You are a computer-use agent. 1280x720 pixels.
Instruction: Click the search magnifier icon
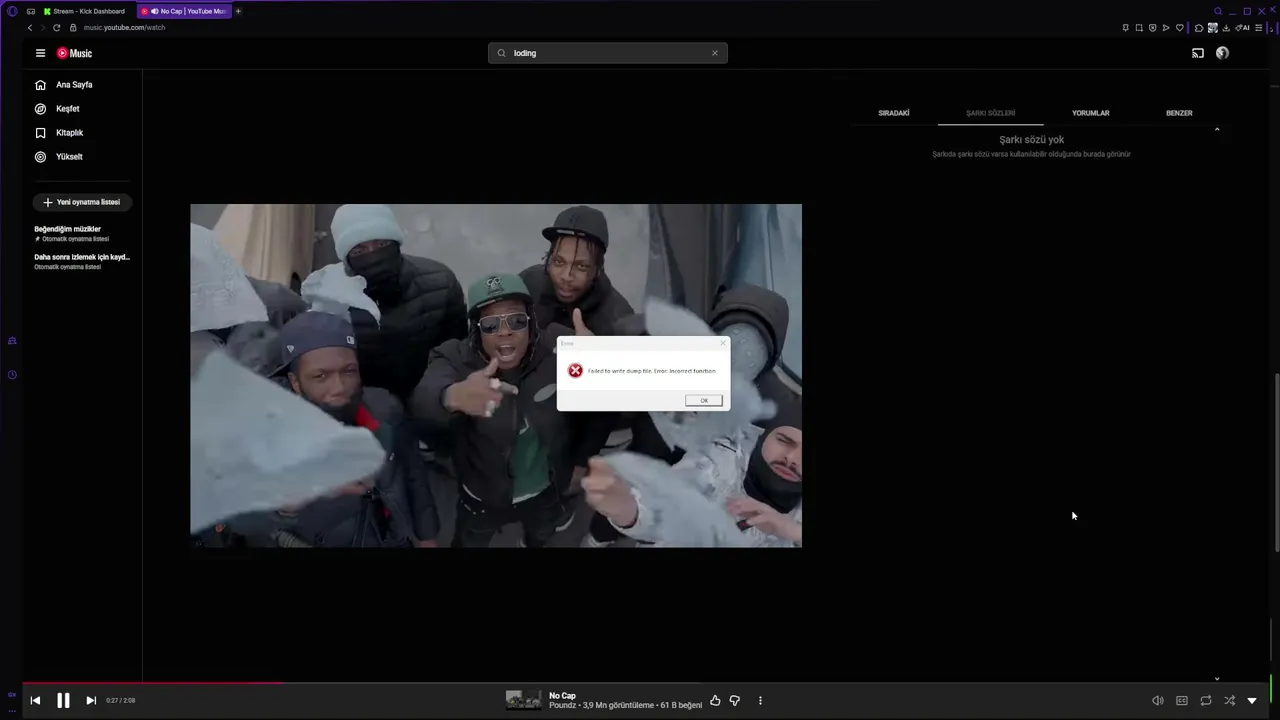(x=501, y=53)
